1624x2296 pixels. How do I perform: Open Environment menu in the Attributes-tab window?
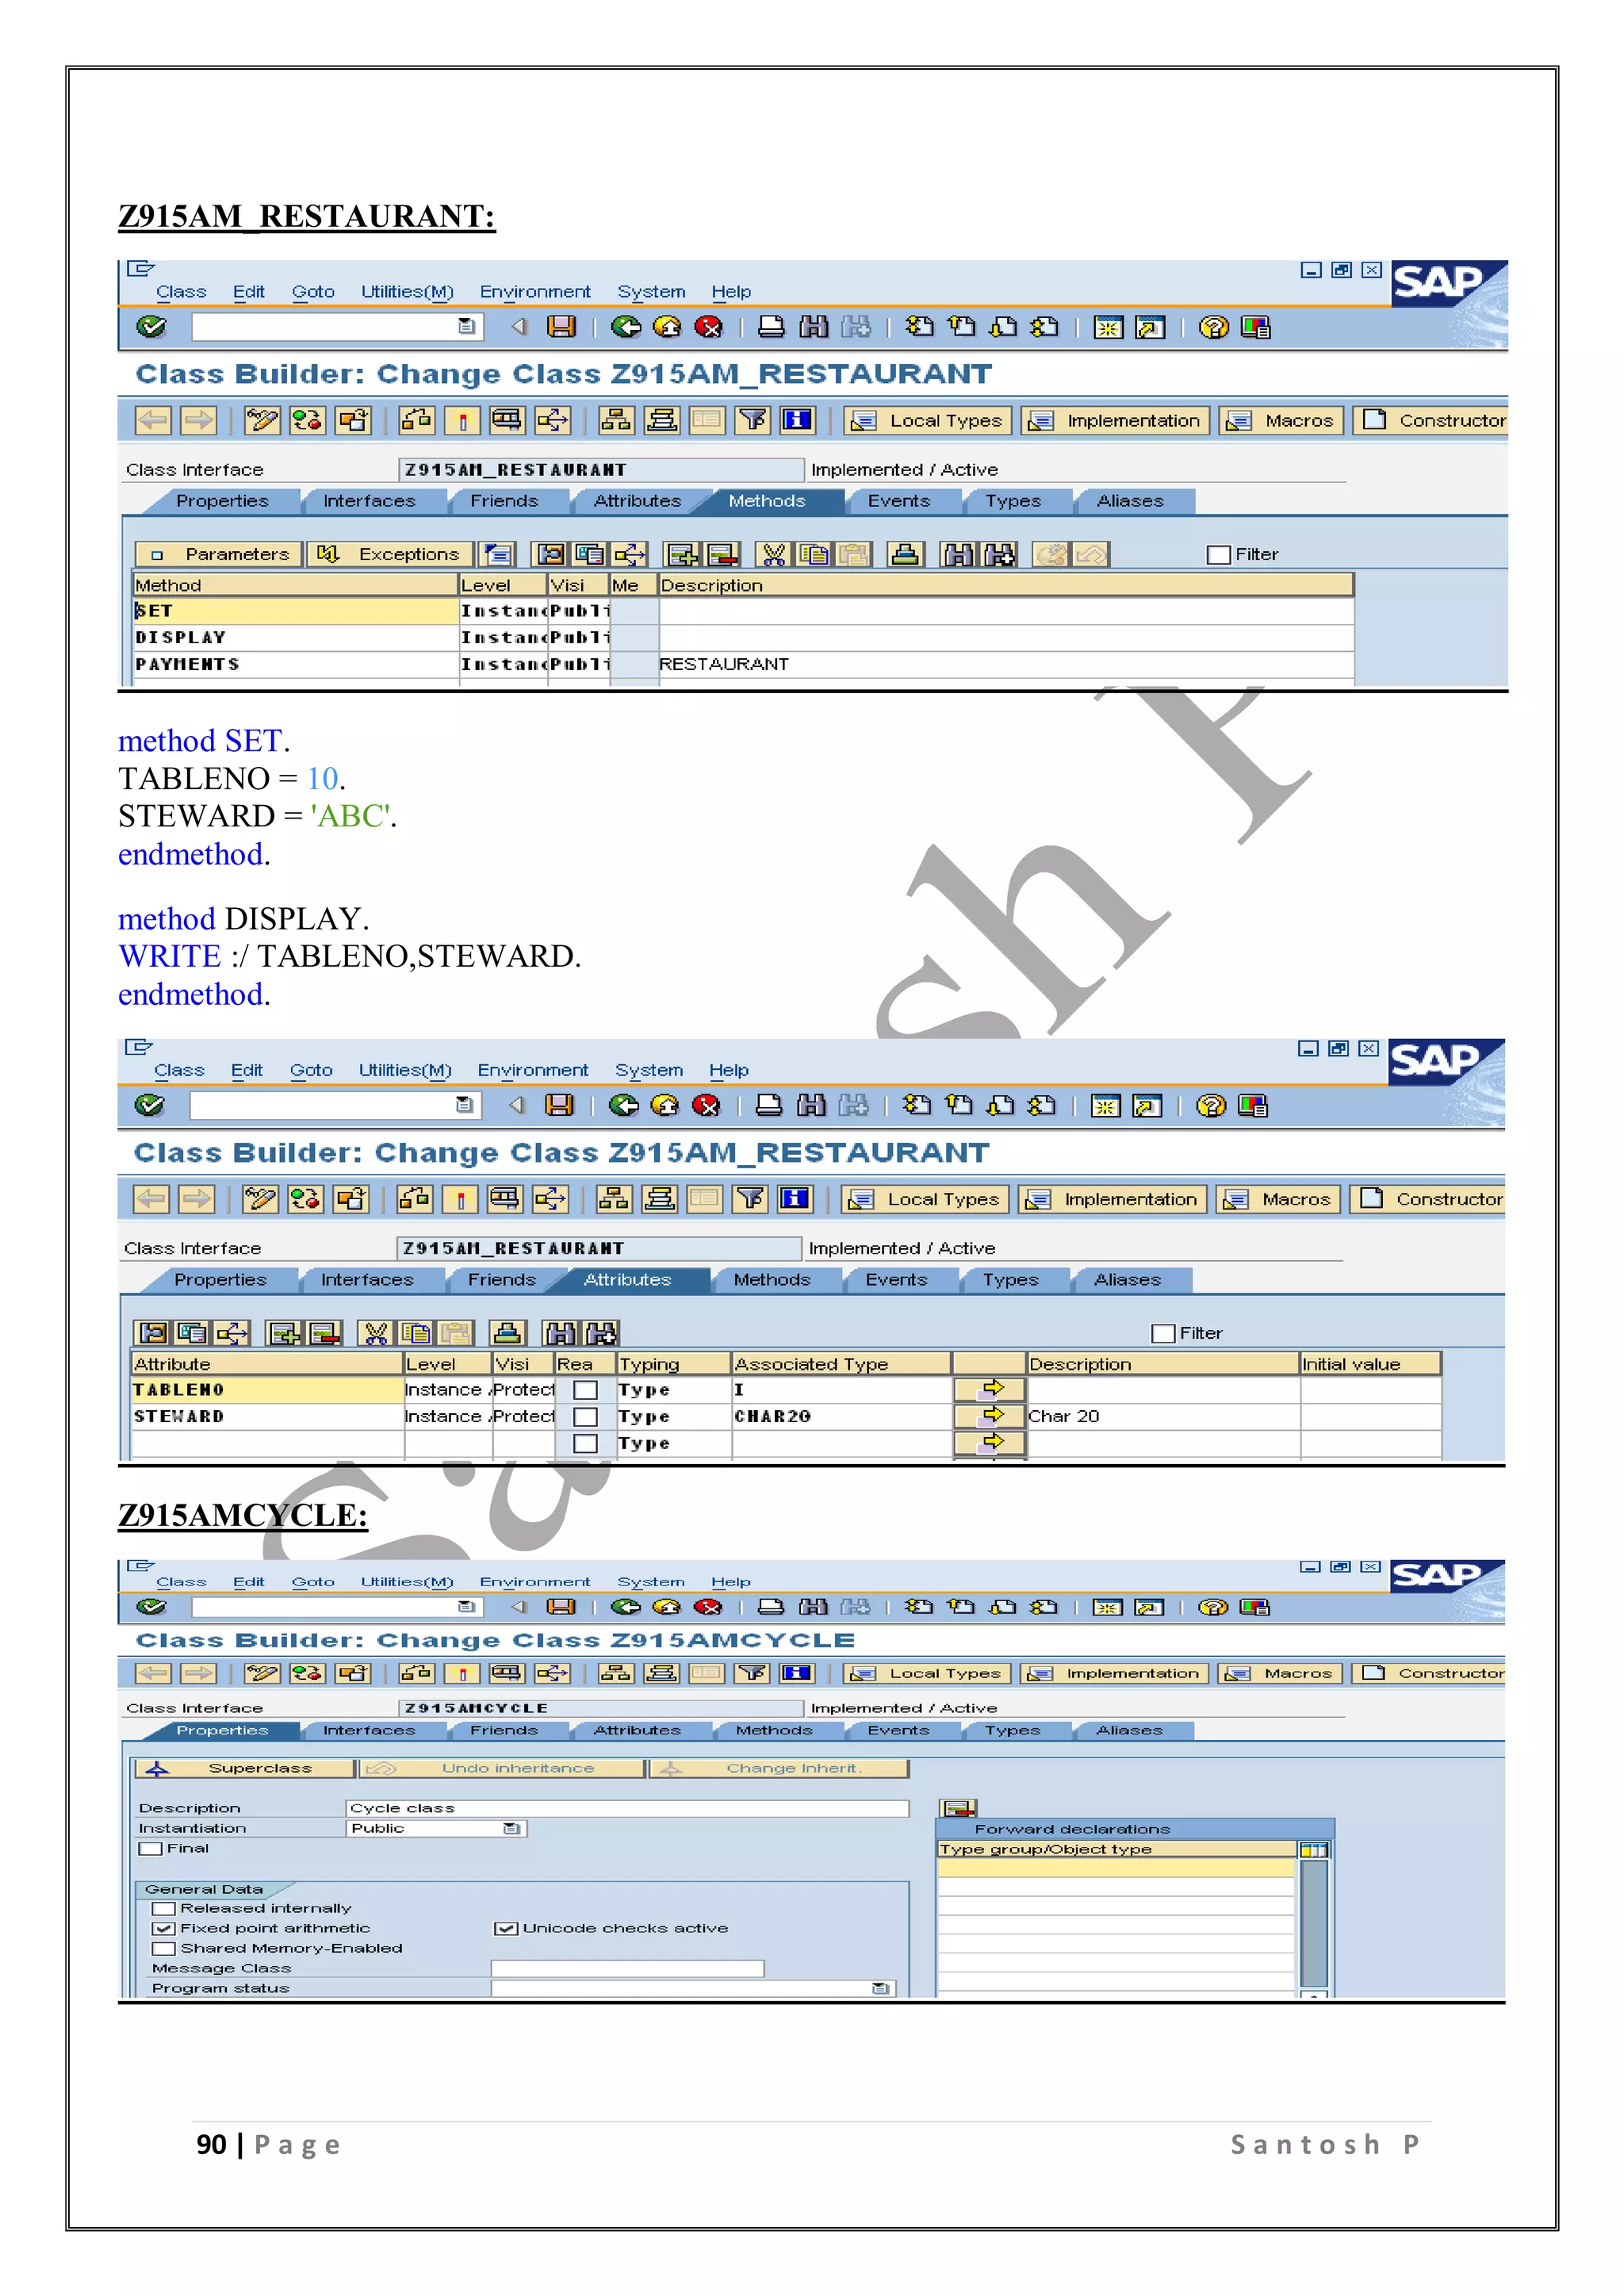tap(533, 1071)
